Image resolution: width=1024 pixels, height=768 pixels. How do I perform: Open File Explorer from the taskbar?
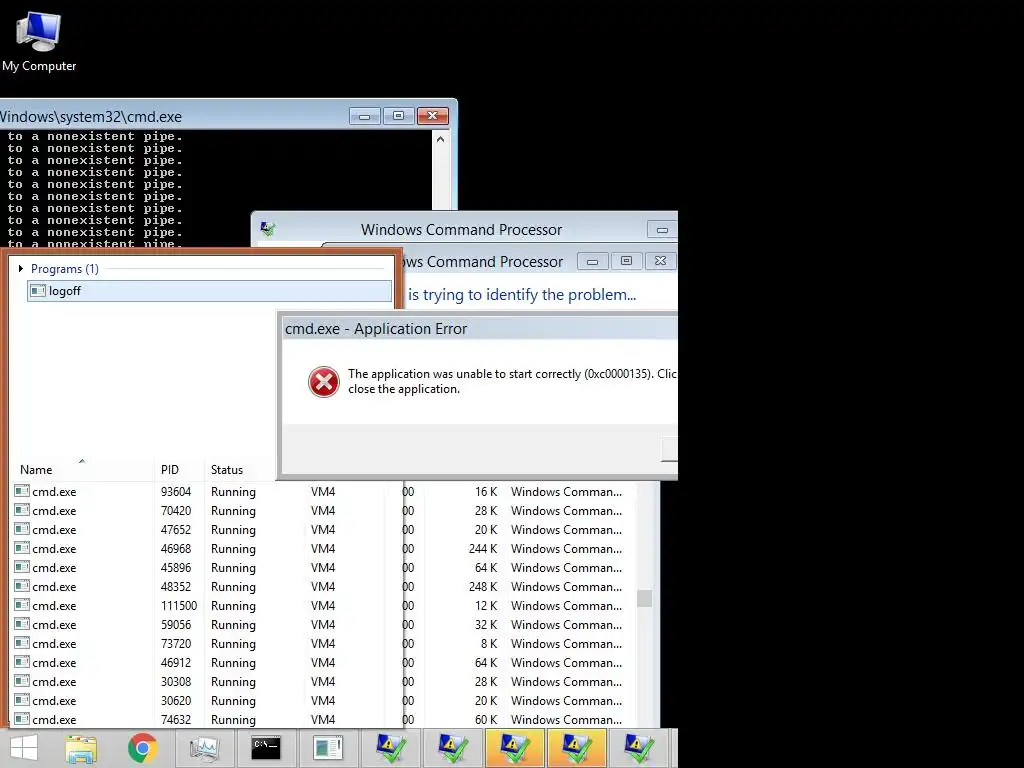[x=81, y=748]
